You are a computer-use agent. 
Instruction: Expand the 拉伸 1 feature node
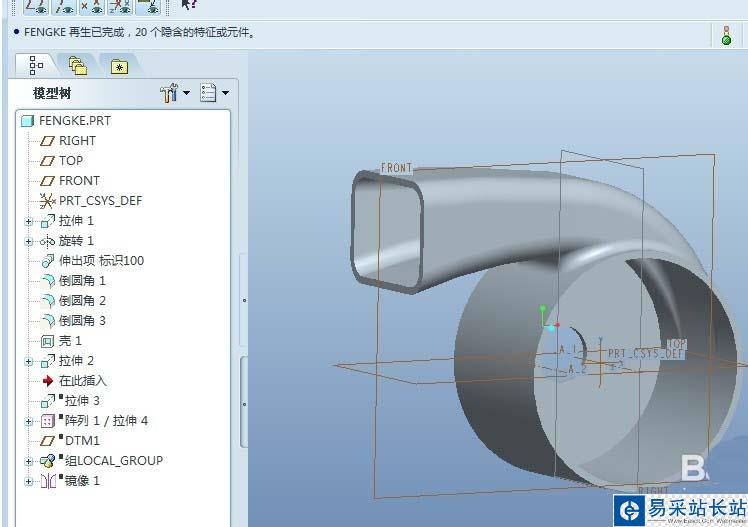(x=29, y=222)
